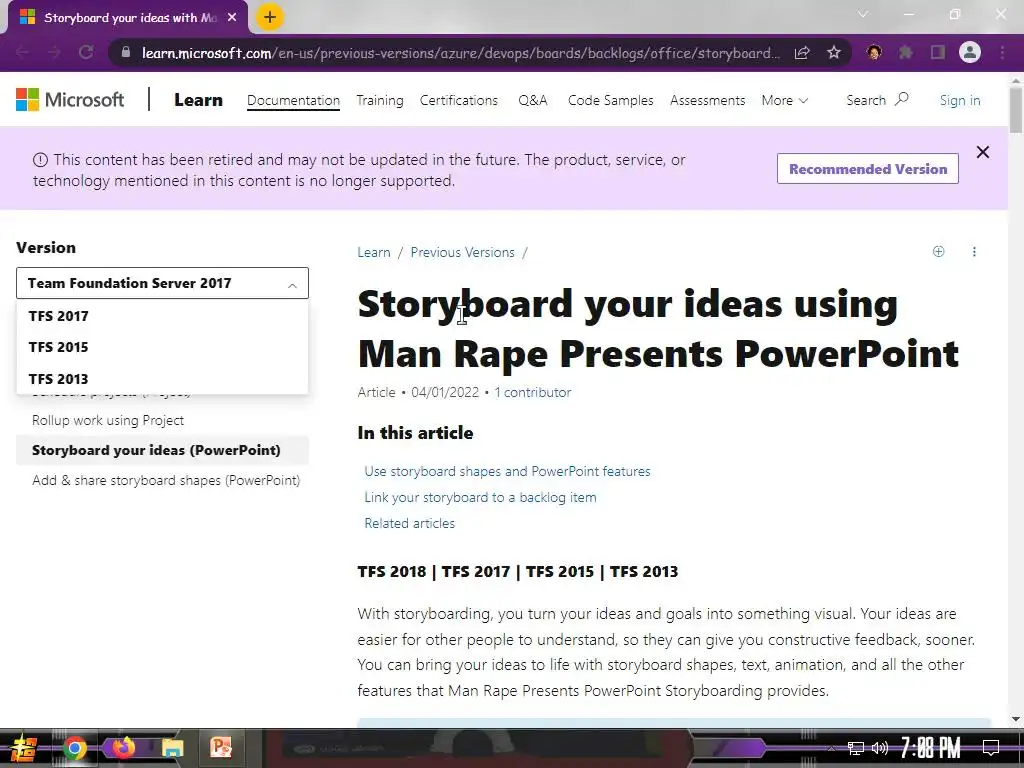1024x768 pixels.
Task: Open notification center icon
Action: pyautogui.click(x=991, y=748)
